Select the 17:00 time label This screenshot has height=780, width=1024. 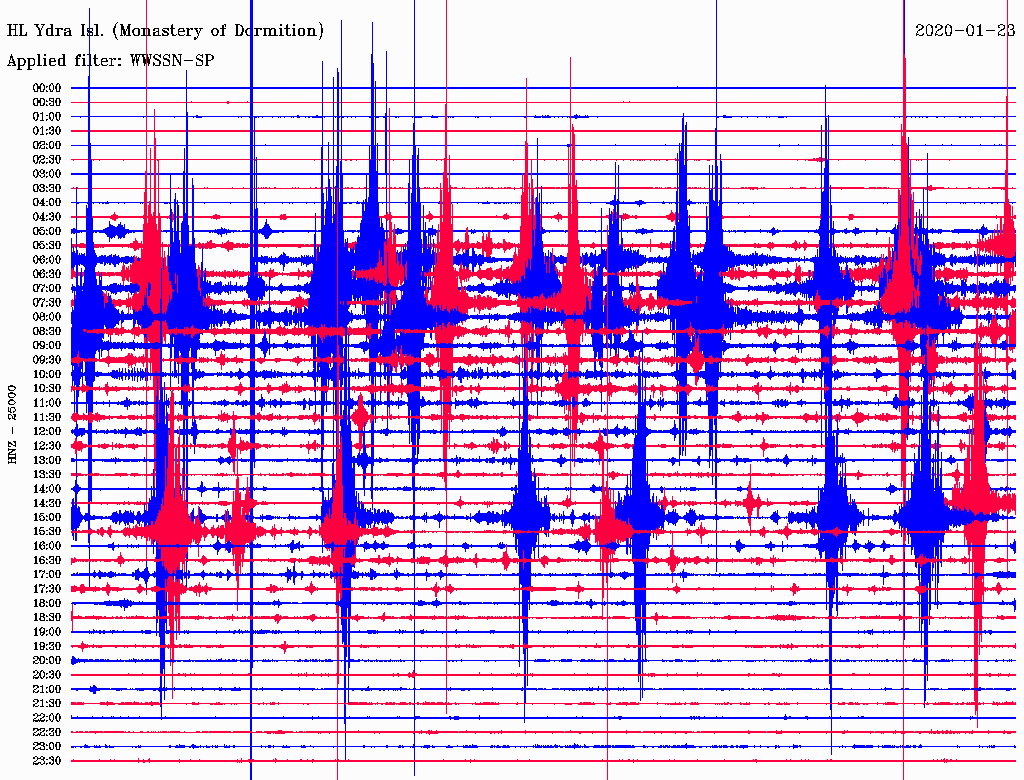47,575
